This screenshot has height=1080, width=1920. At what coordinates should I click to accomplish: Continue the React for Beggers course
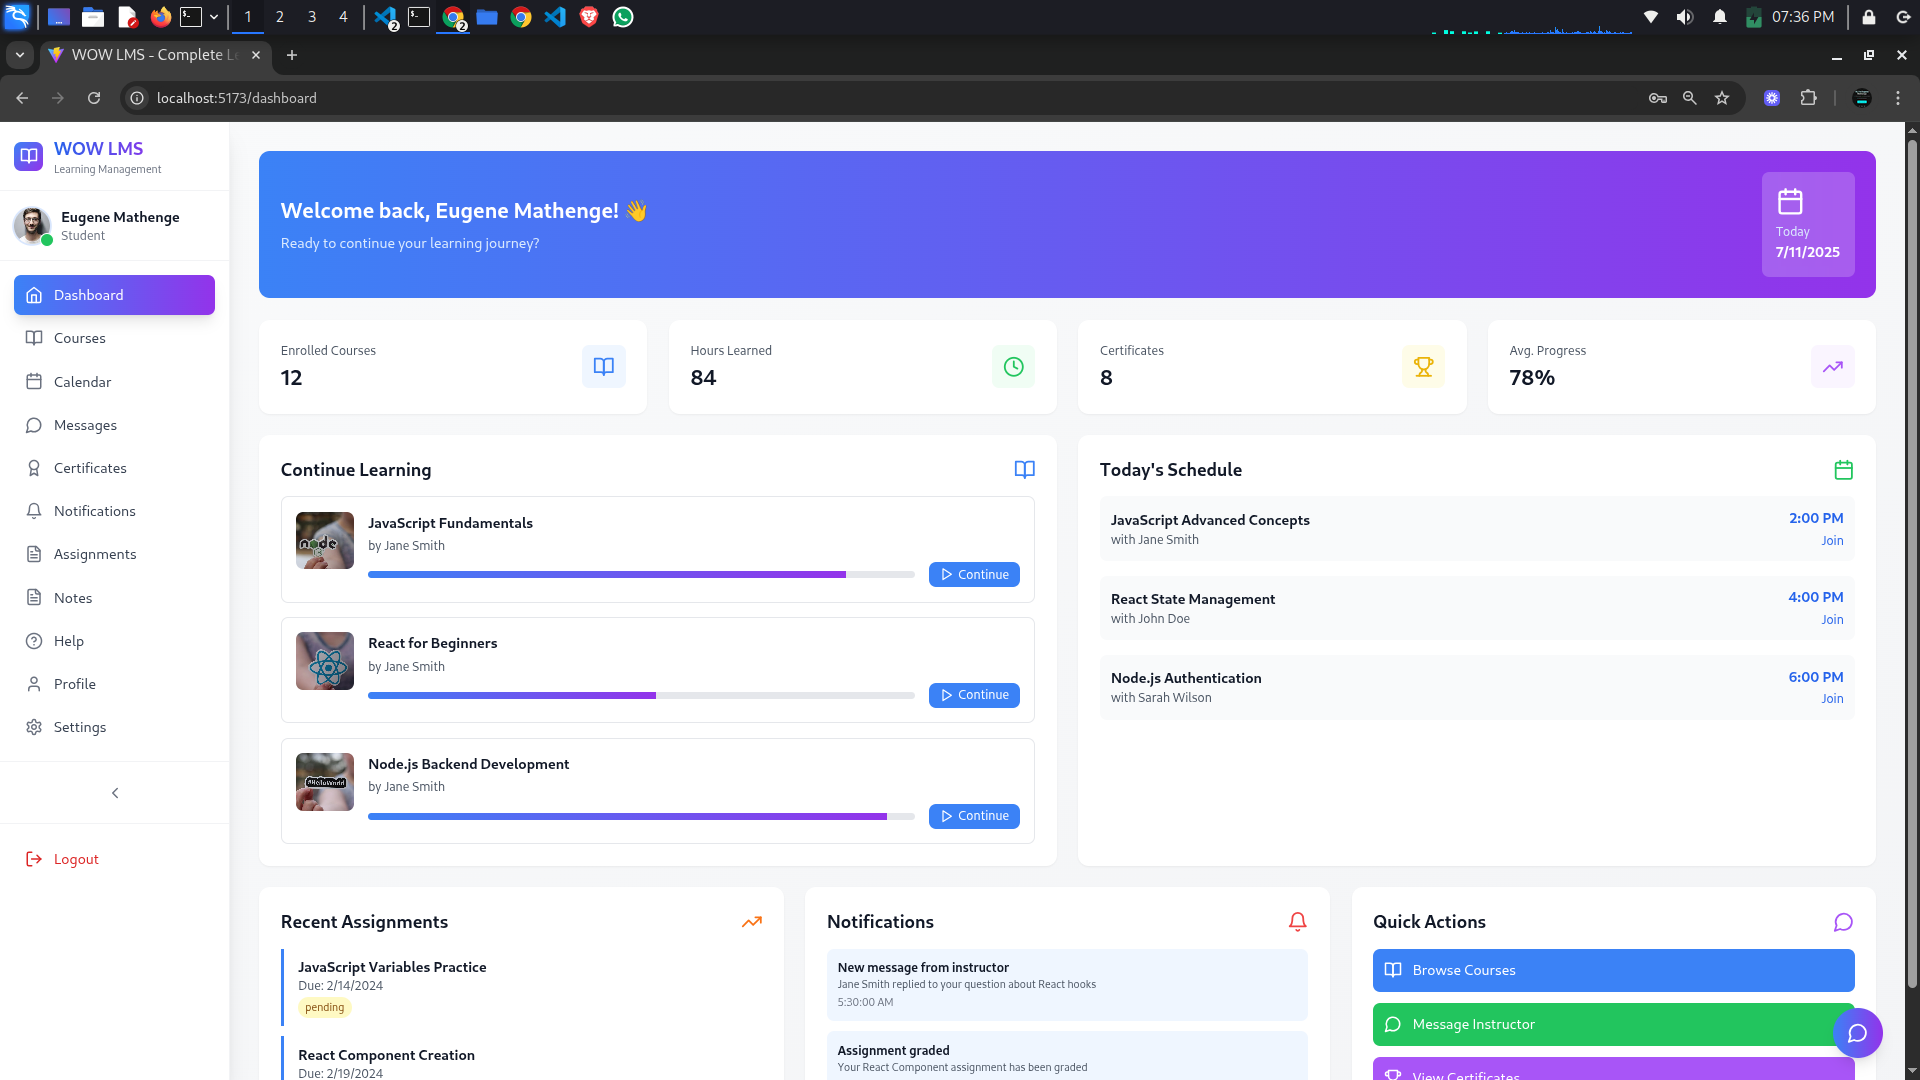click(x=973, y=695)
